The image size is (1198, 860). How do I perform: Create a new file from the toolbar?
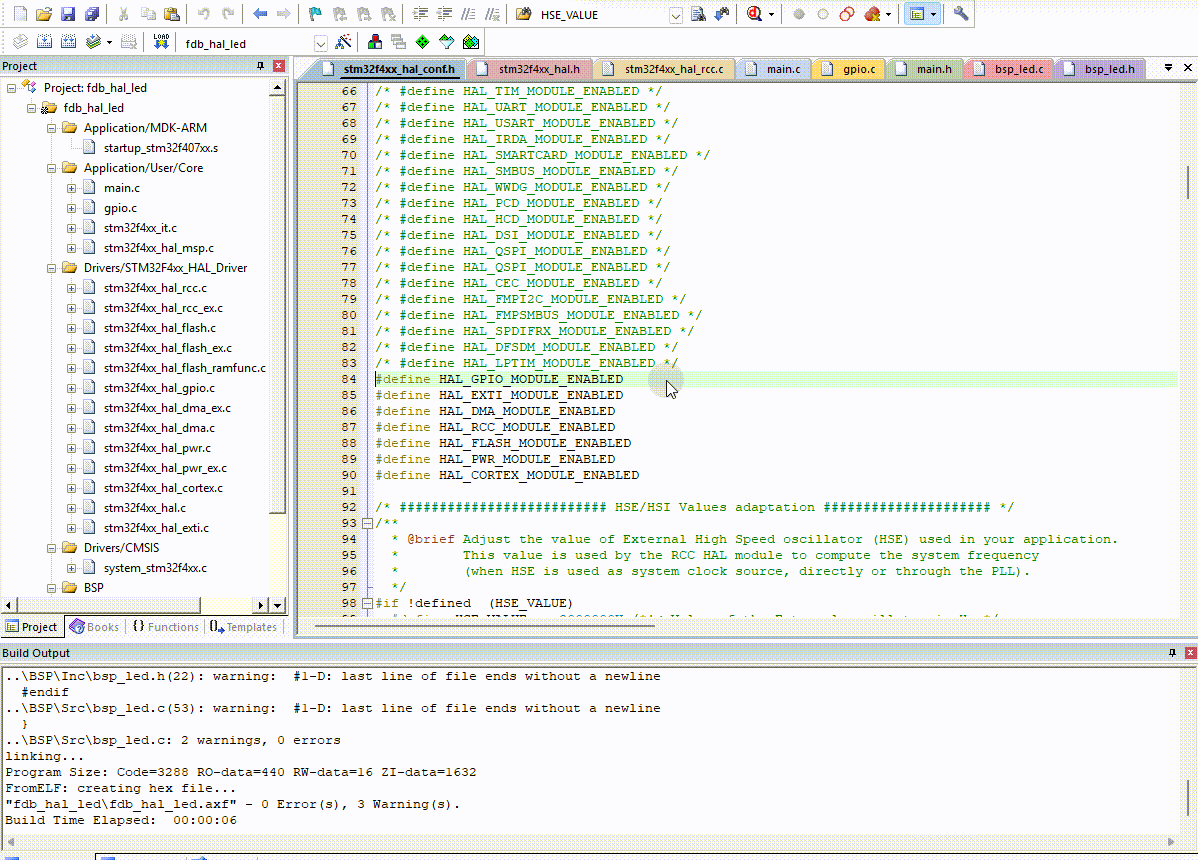(x=21, y=14)
